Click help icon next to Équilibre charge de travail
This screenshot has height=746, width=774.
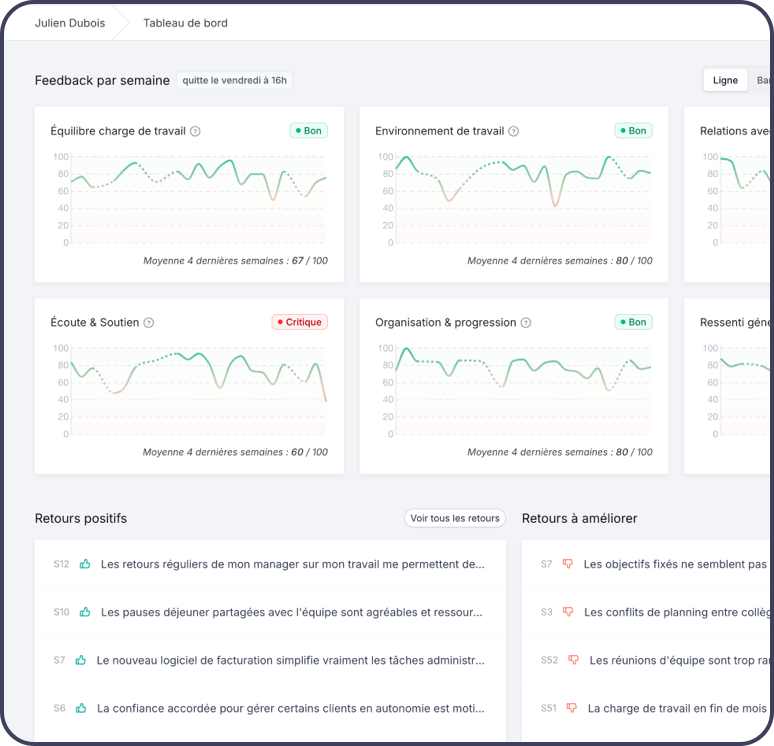click(195, 131)
